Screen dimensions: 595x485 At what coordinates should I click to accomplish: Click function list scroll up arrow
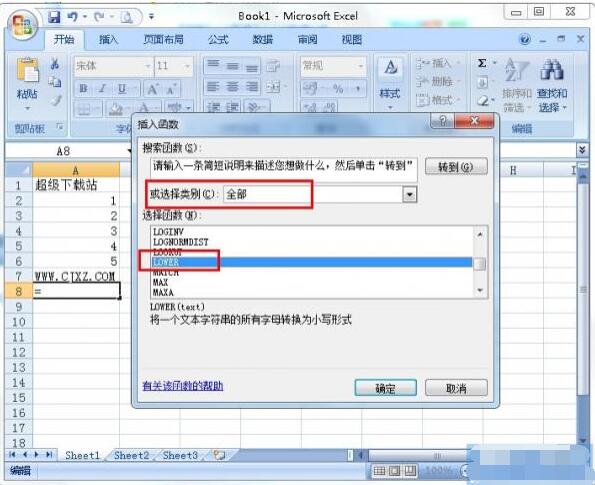point(480,234)
